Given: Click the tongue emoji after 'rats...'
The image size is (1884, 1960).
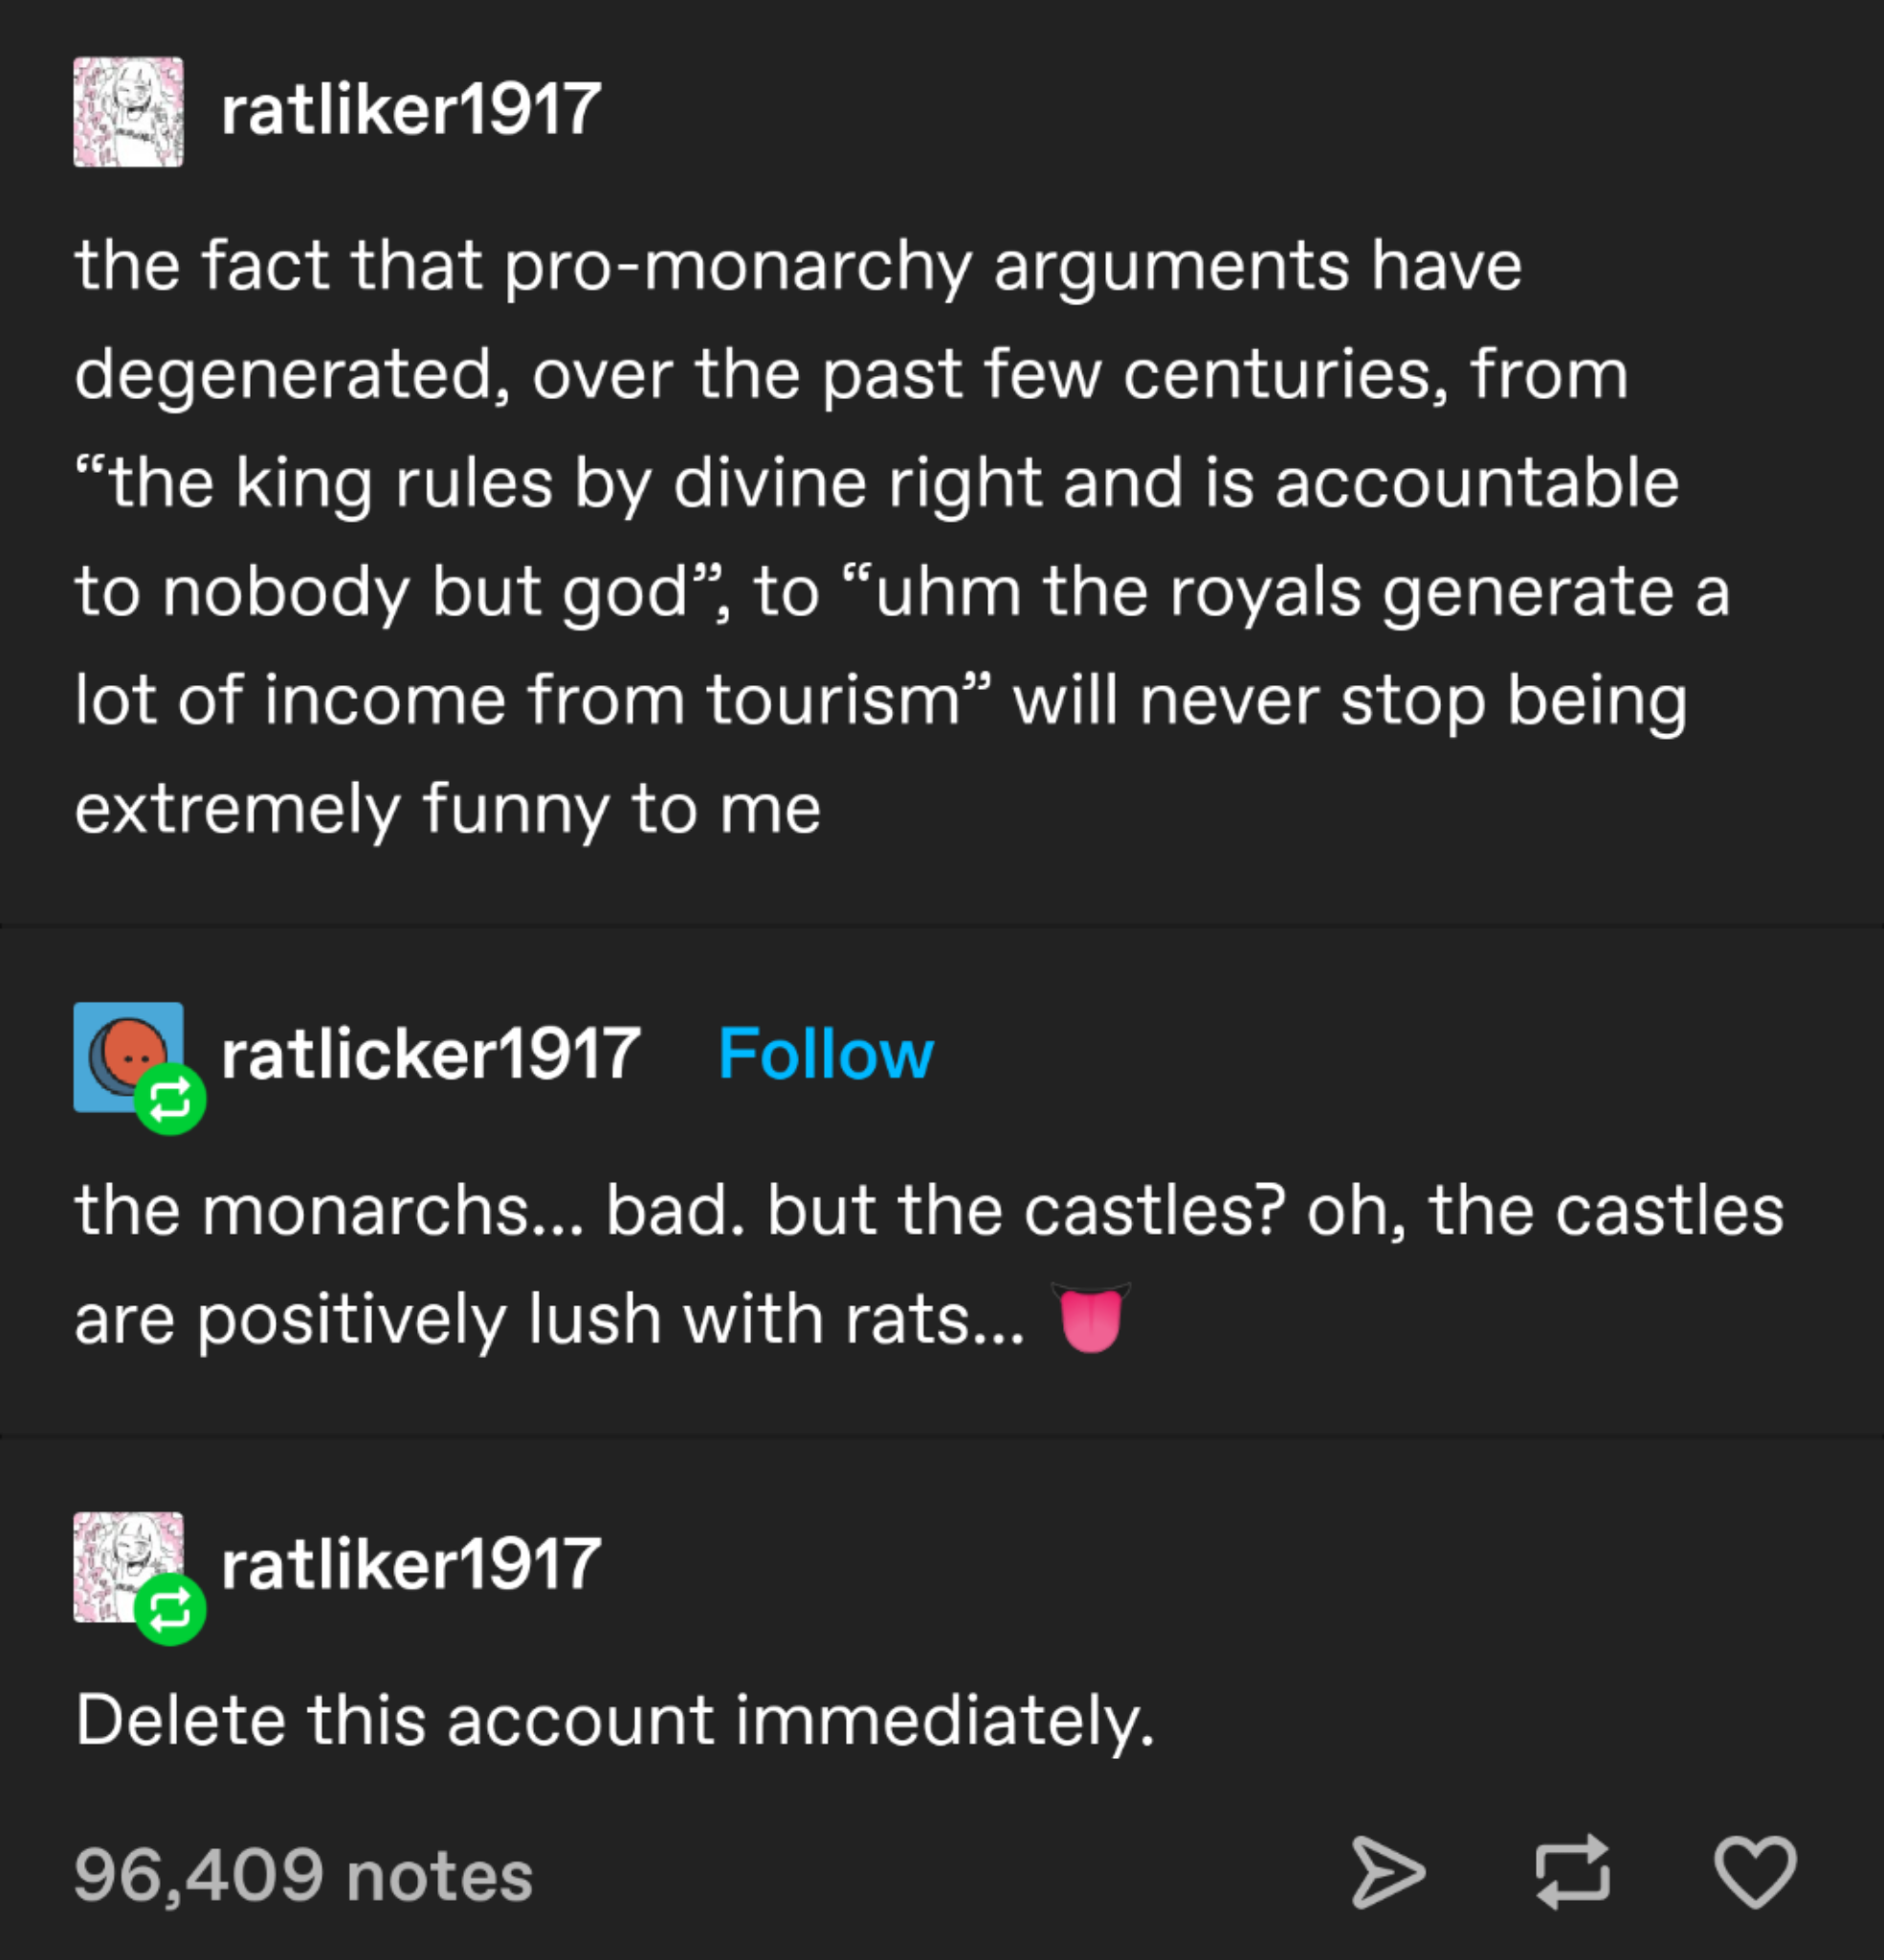Looking at the screenshot, I should pos(1091,1317).
